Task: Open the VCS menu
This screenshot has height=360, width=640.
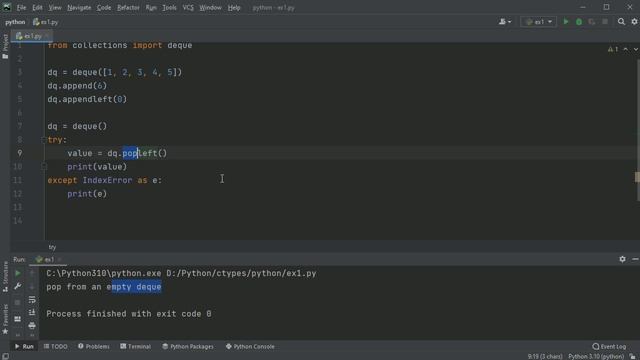Action: click(188, 8)
